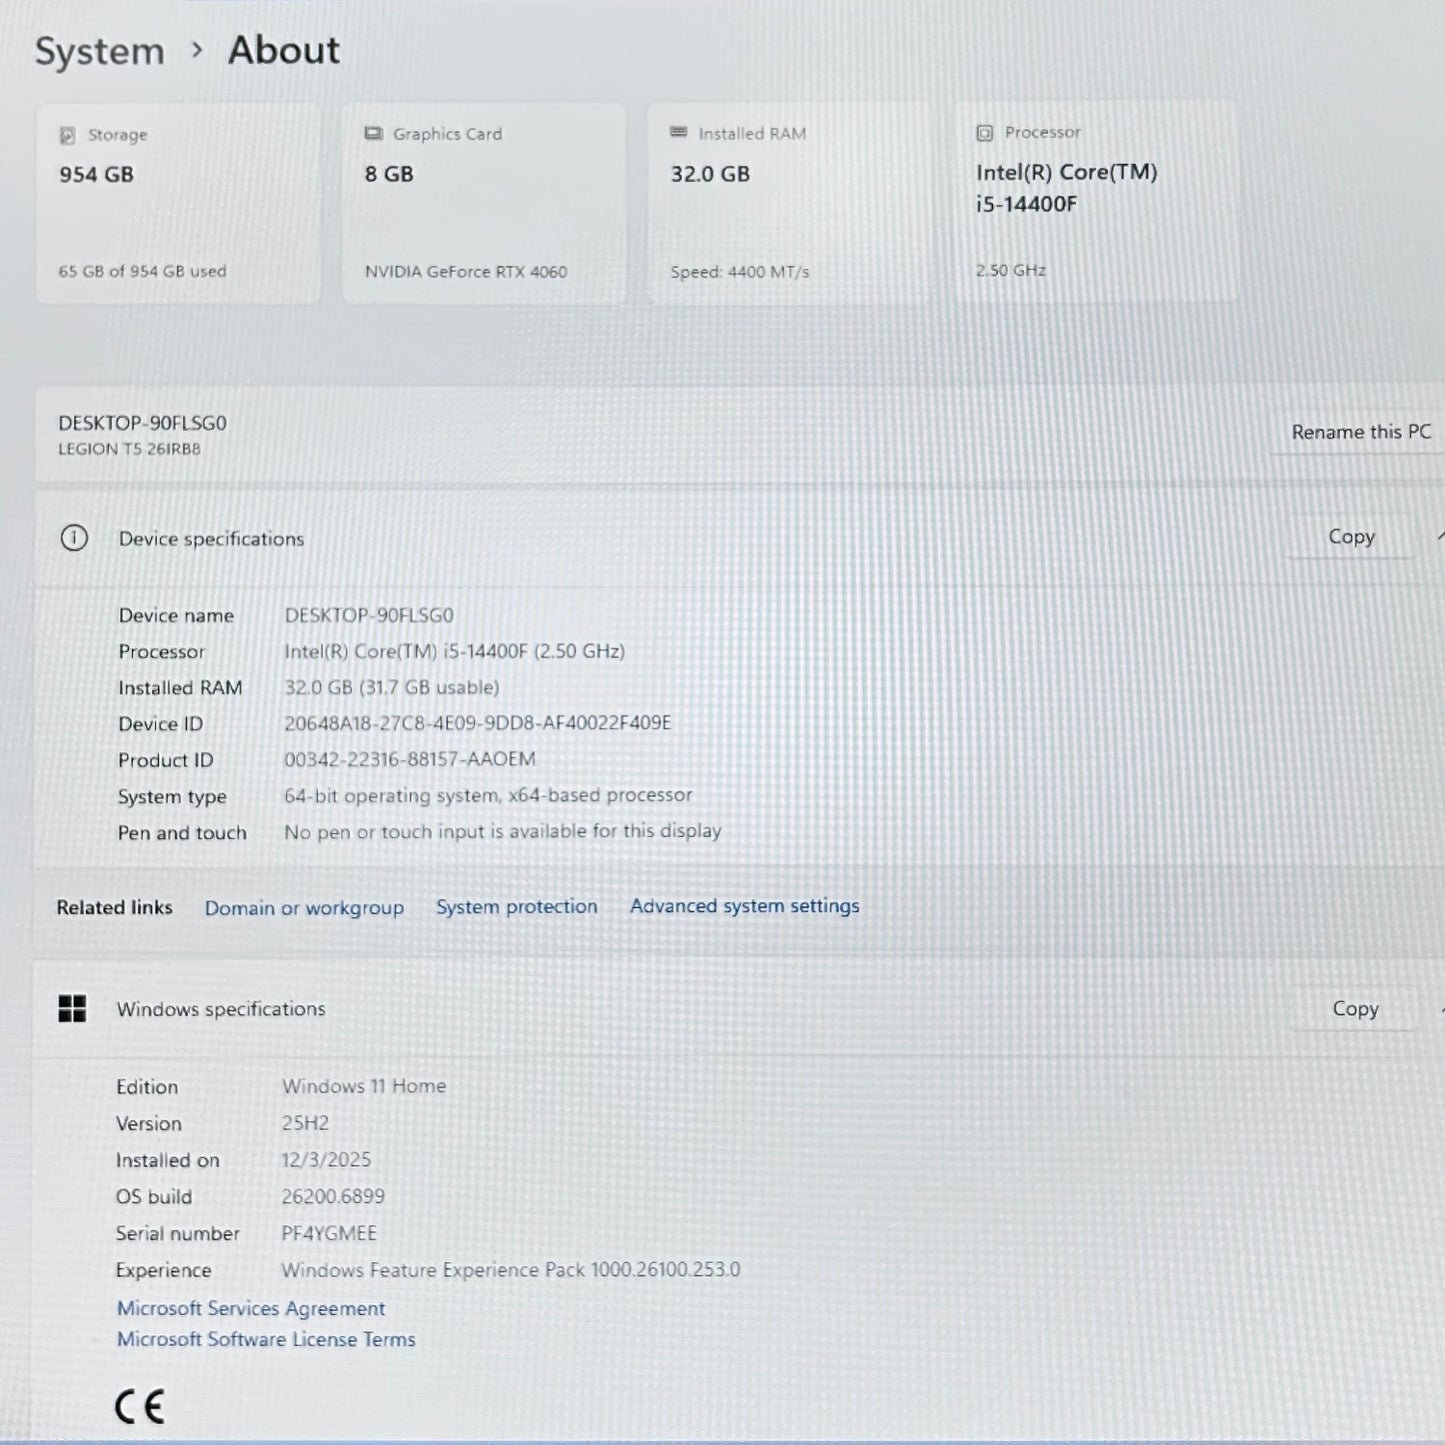Viewport: 1445px width, 1445px height.
Task: Click the Windows logo beside Windows specifications
Action: click(x=72, y=1009)
